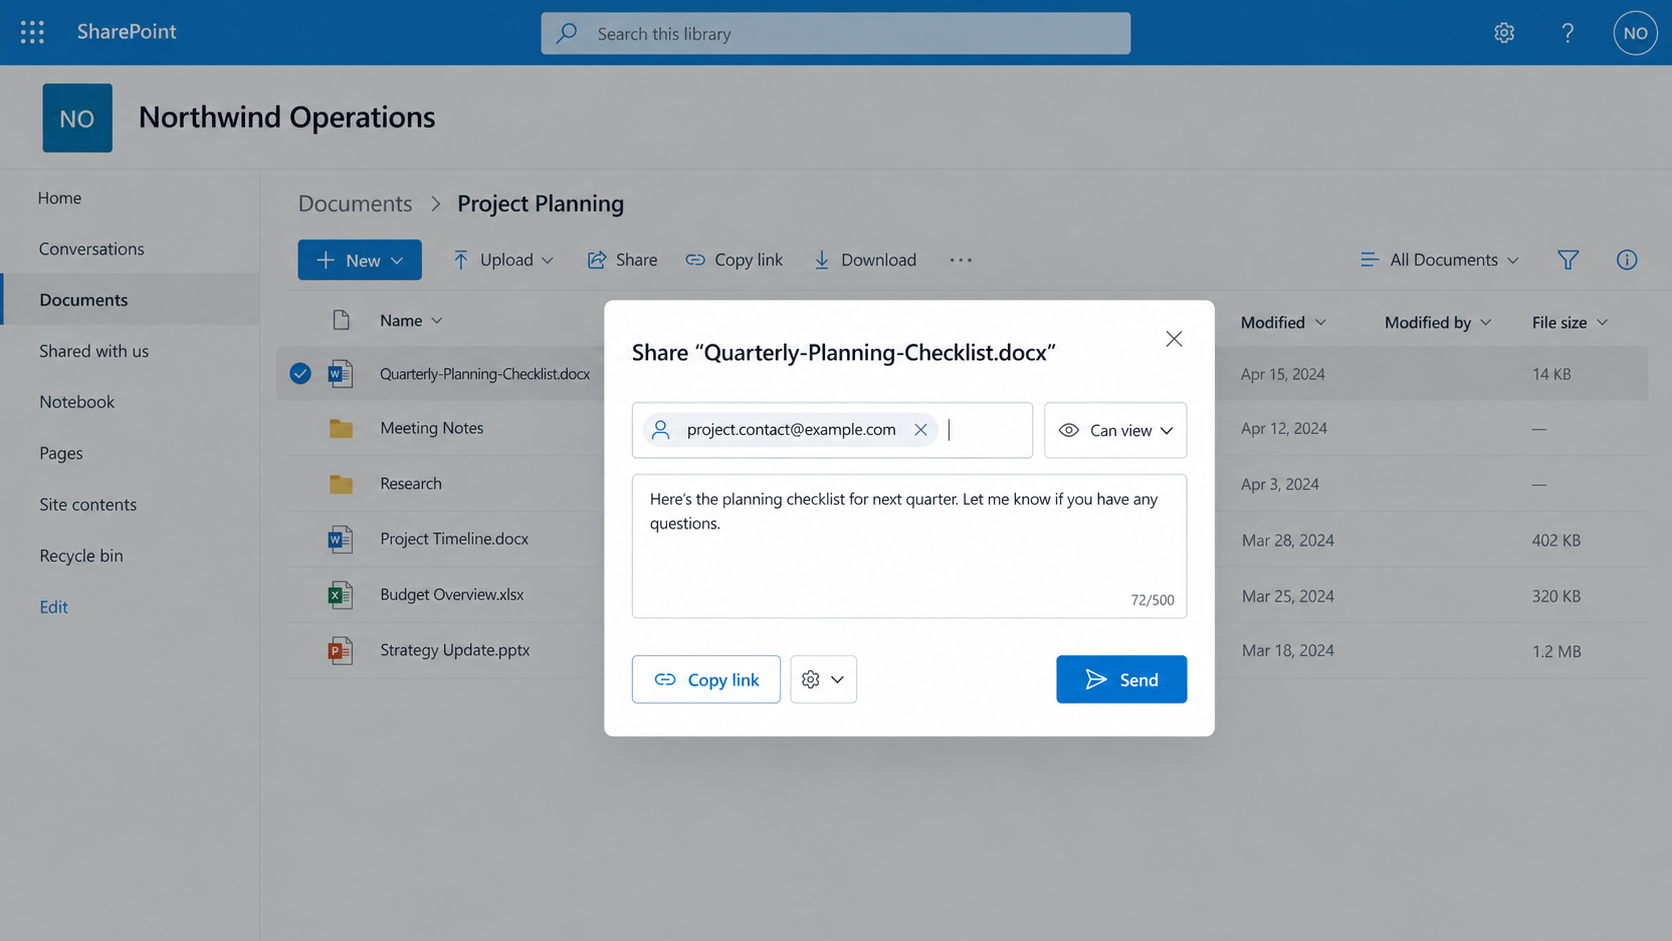The image size is (1672, 941).
Task: Click the SharePoint header label
Action: pos(127,32)
